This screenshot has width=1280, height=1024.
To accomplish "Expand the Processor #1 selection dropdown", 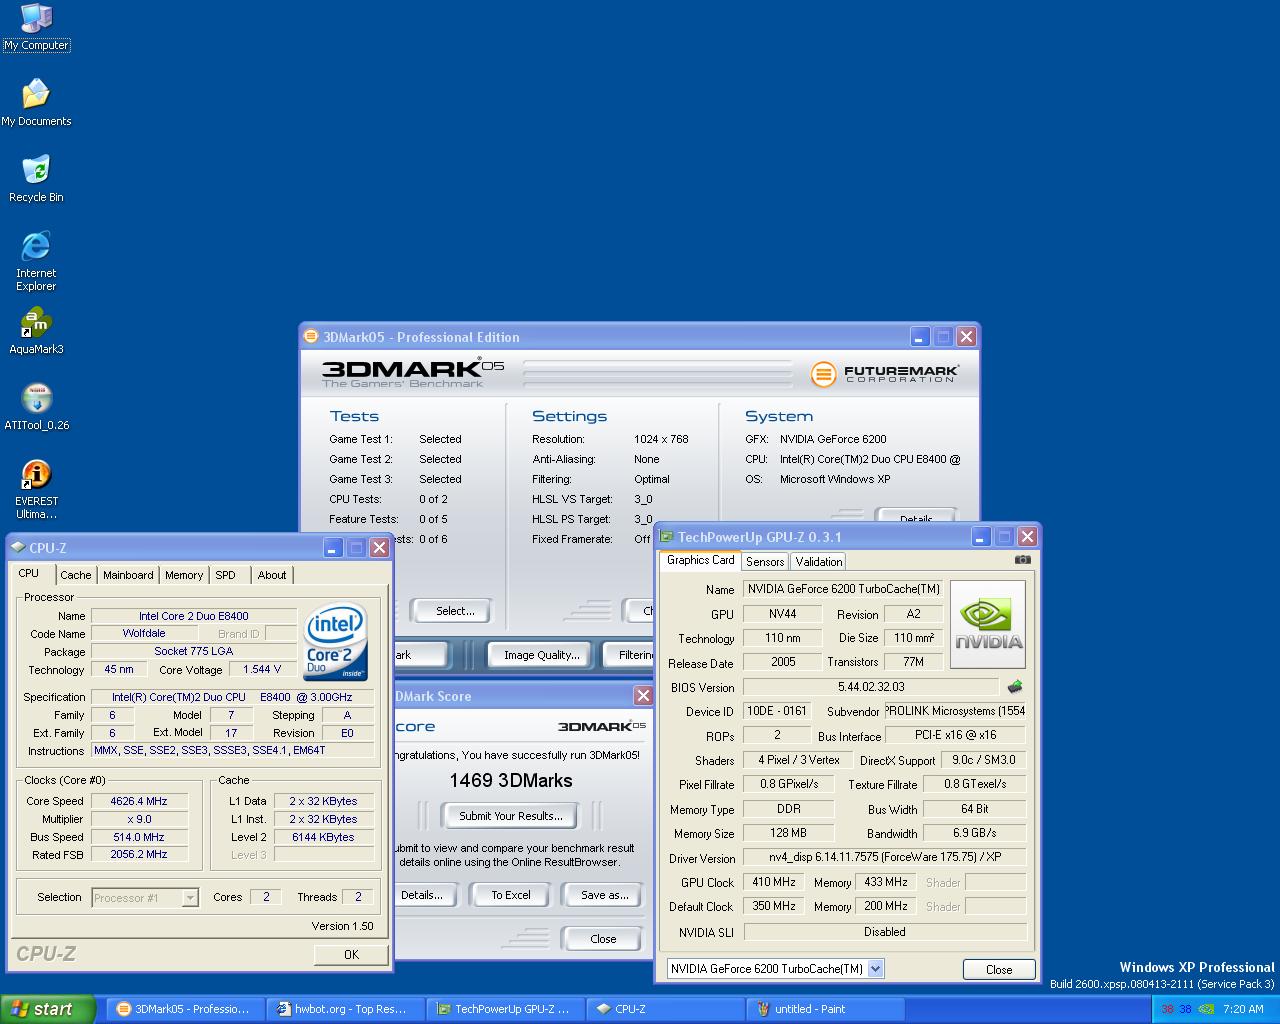I will coord(190,898).
